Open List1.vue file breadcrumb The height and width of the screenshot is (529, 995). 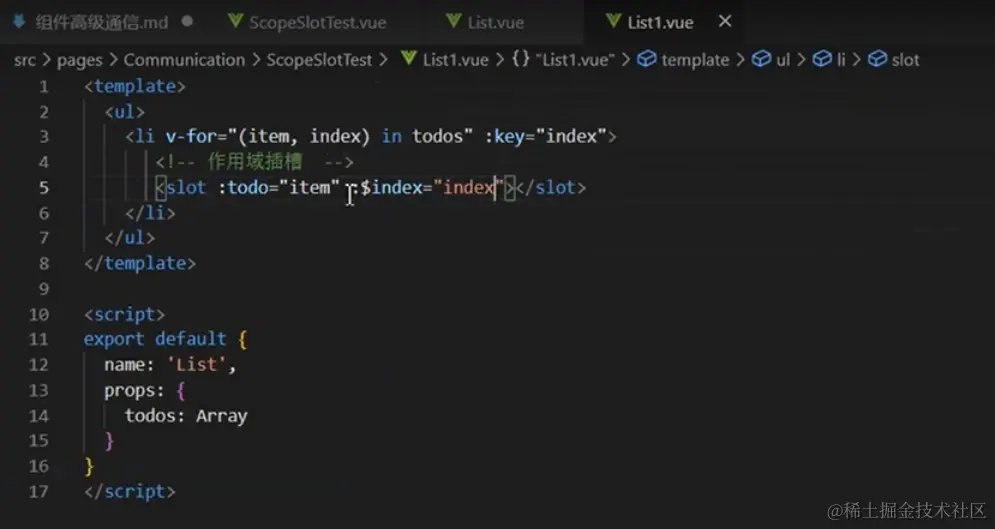pos(456,60)
